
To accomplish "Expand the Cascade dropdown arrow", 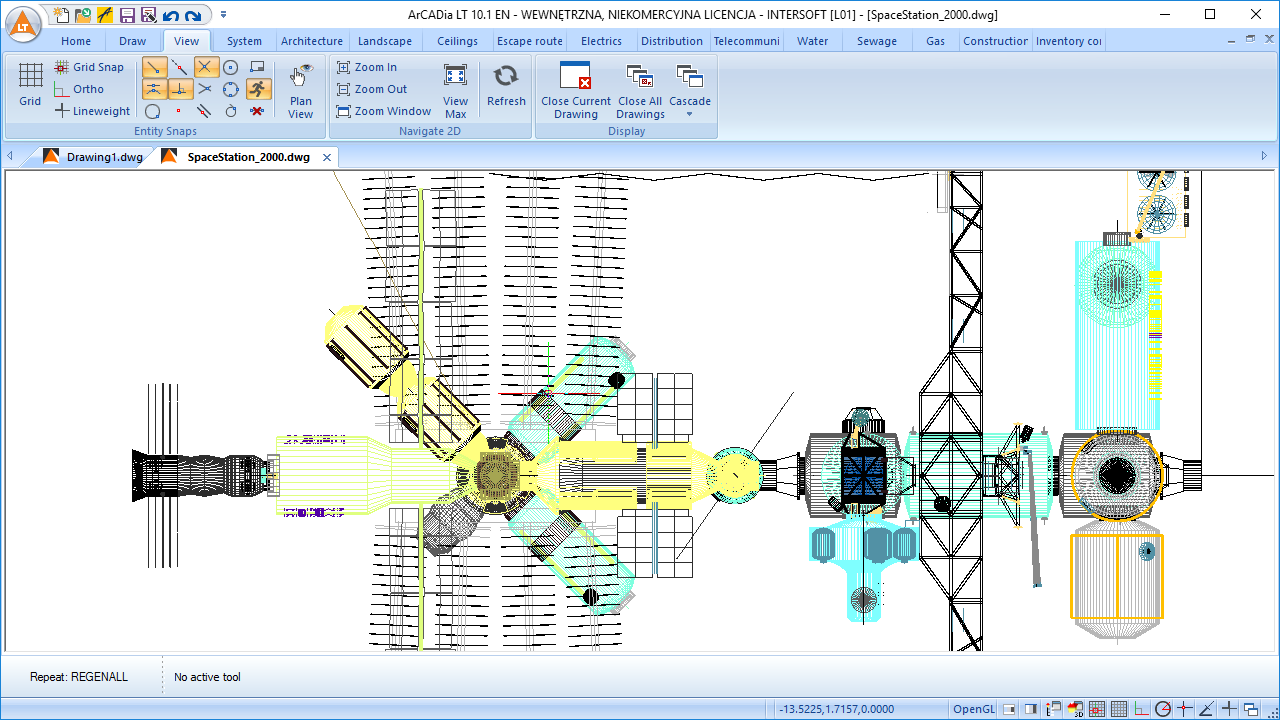I will 689,114.
